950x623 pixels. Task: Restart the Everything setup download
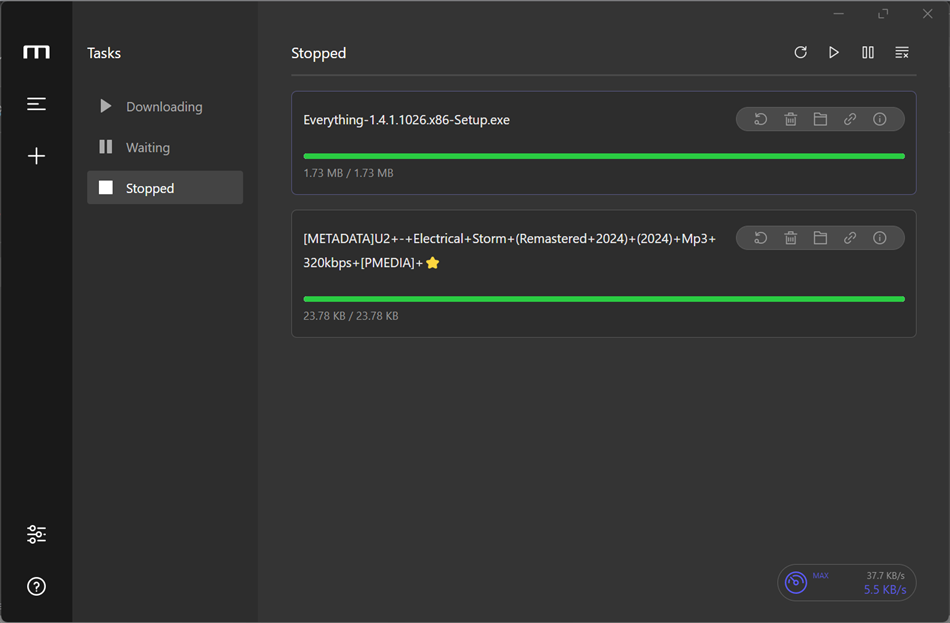point(760,119)
